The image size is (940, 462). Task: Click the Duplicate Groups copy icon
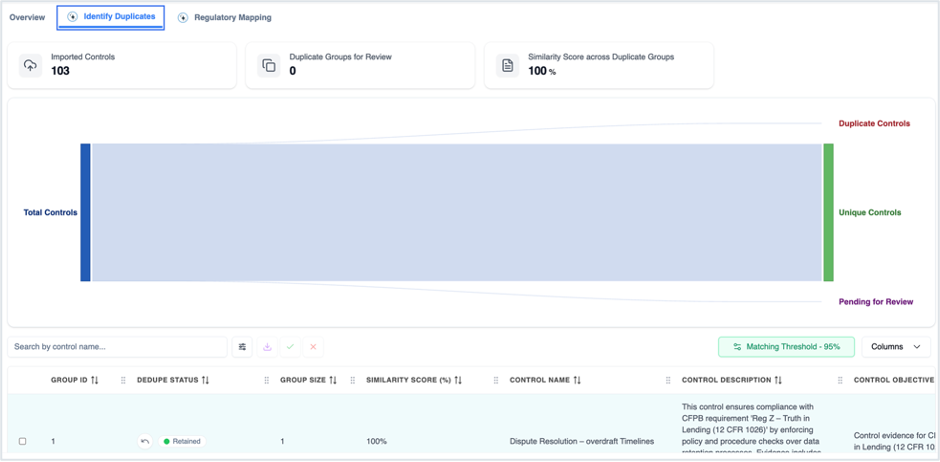(x=269, y=65)
